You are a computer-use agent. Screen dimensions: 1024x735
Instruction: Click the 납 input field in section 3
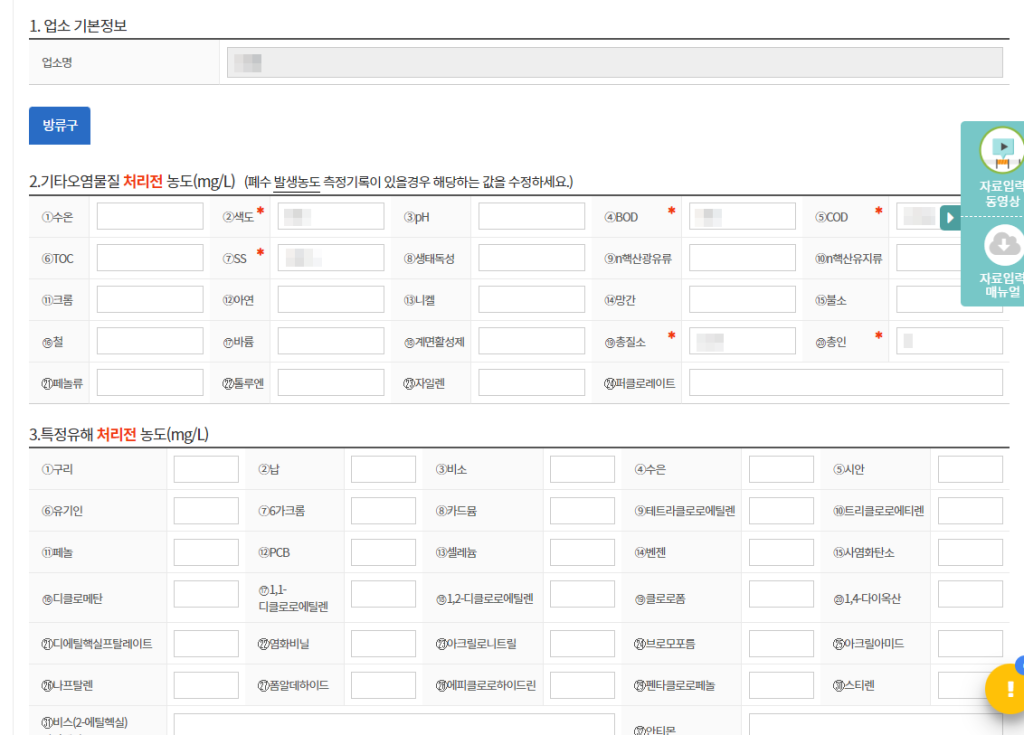point(383,469)
